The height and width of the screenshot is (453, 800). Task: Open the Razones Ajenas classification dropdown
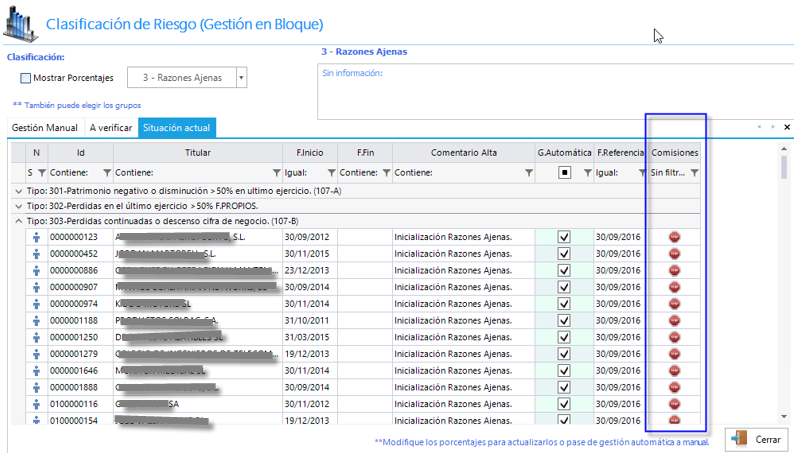pos(241,78)
